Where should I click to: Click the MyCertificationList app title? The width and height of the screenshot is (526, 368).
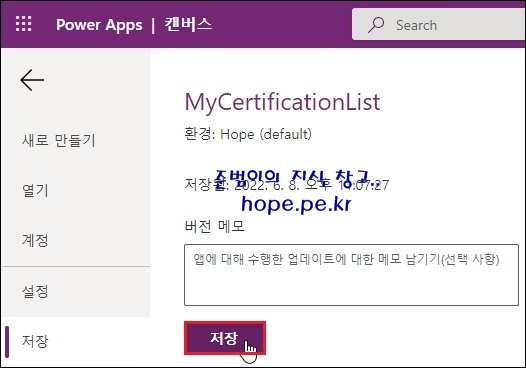282,102
